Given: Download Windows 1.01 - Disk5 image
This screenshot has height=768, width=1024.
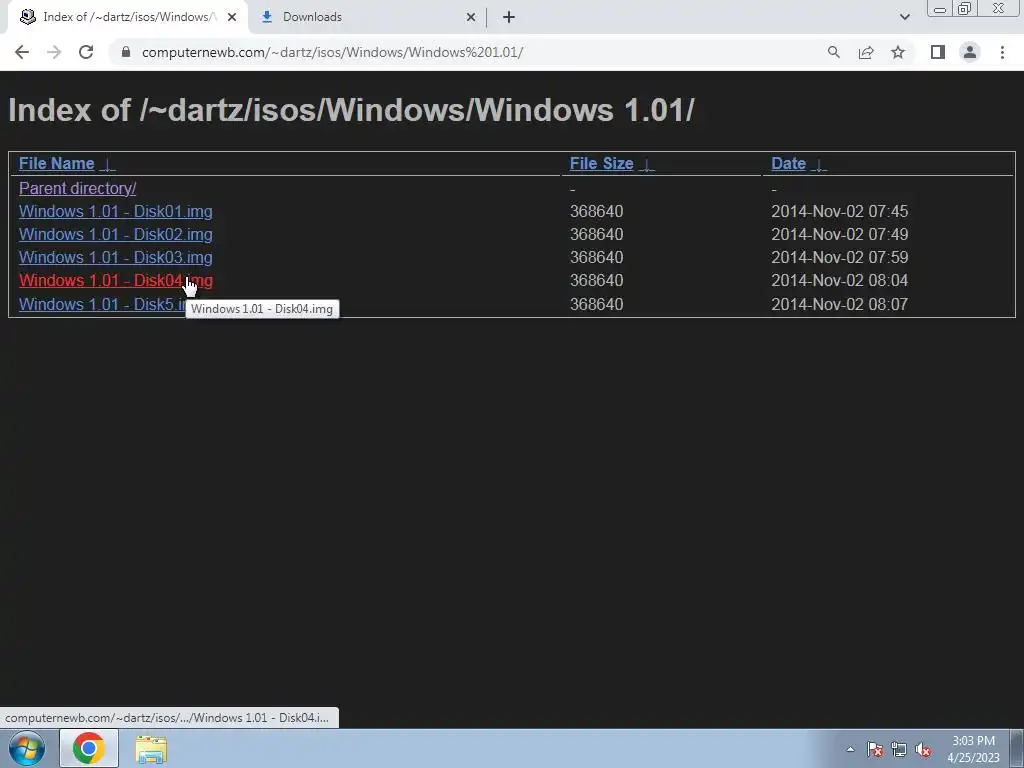Looking at the screenshot, I should pos(102,304).
